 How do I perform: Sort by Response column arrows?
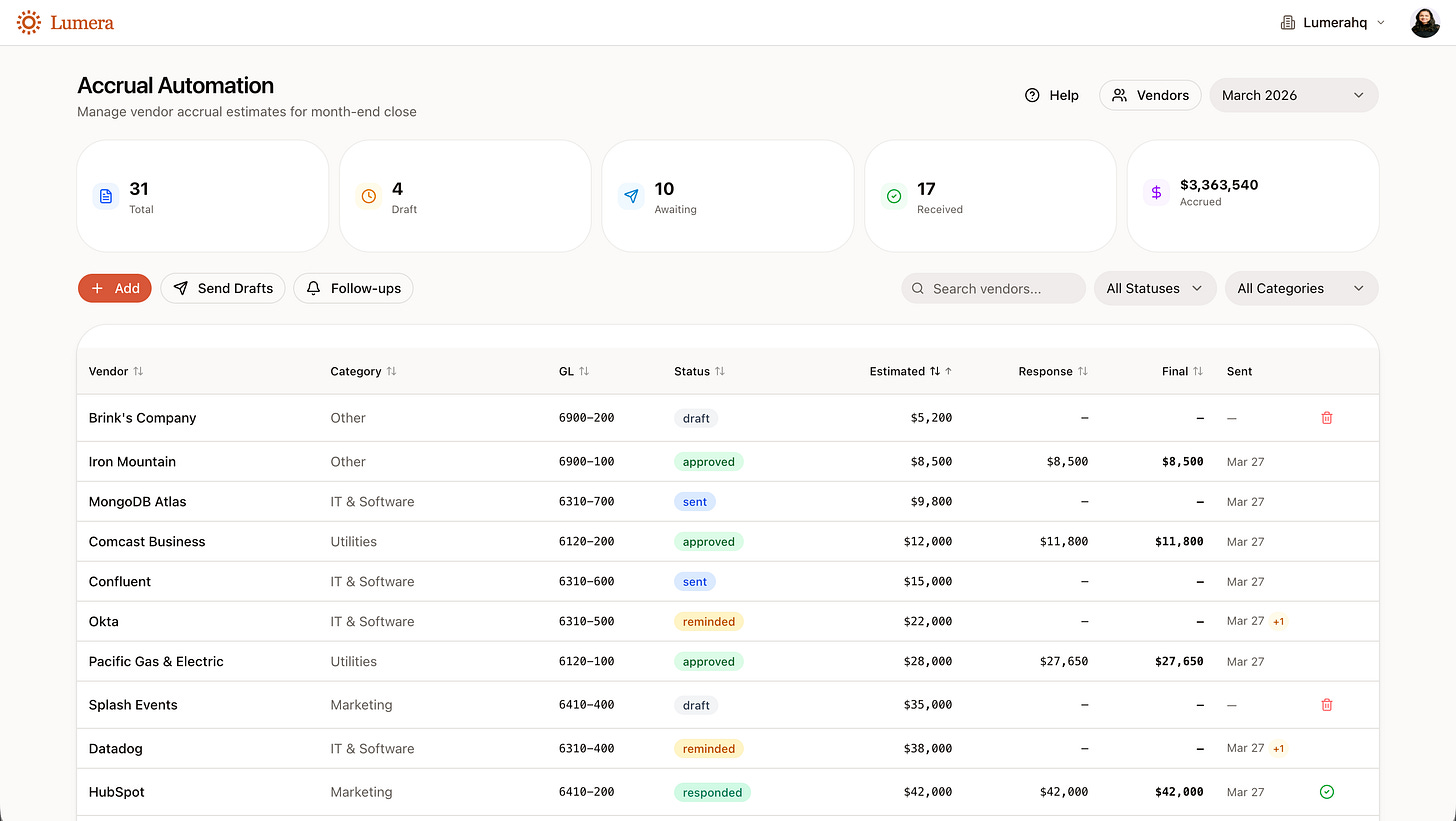pos(1083,371)
